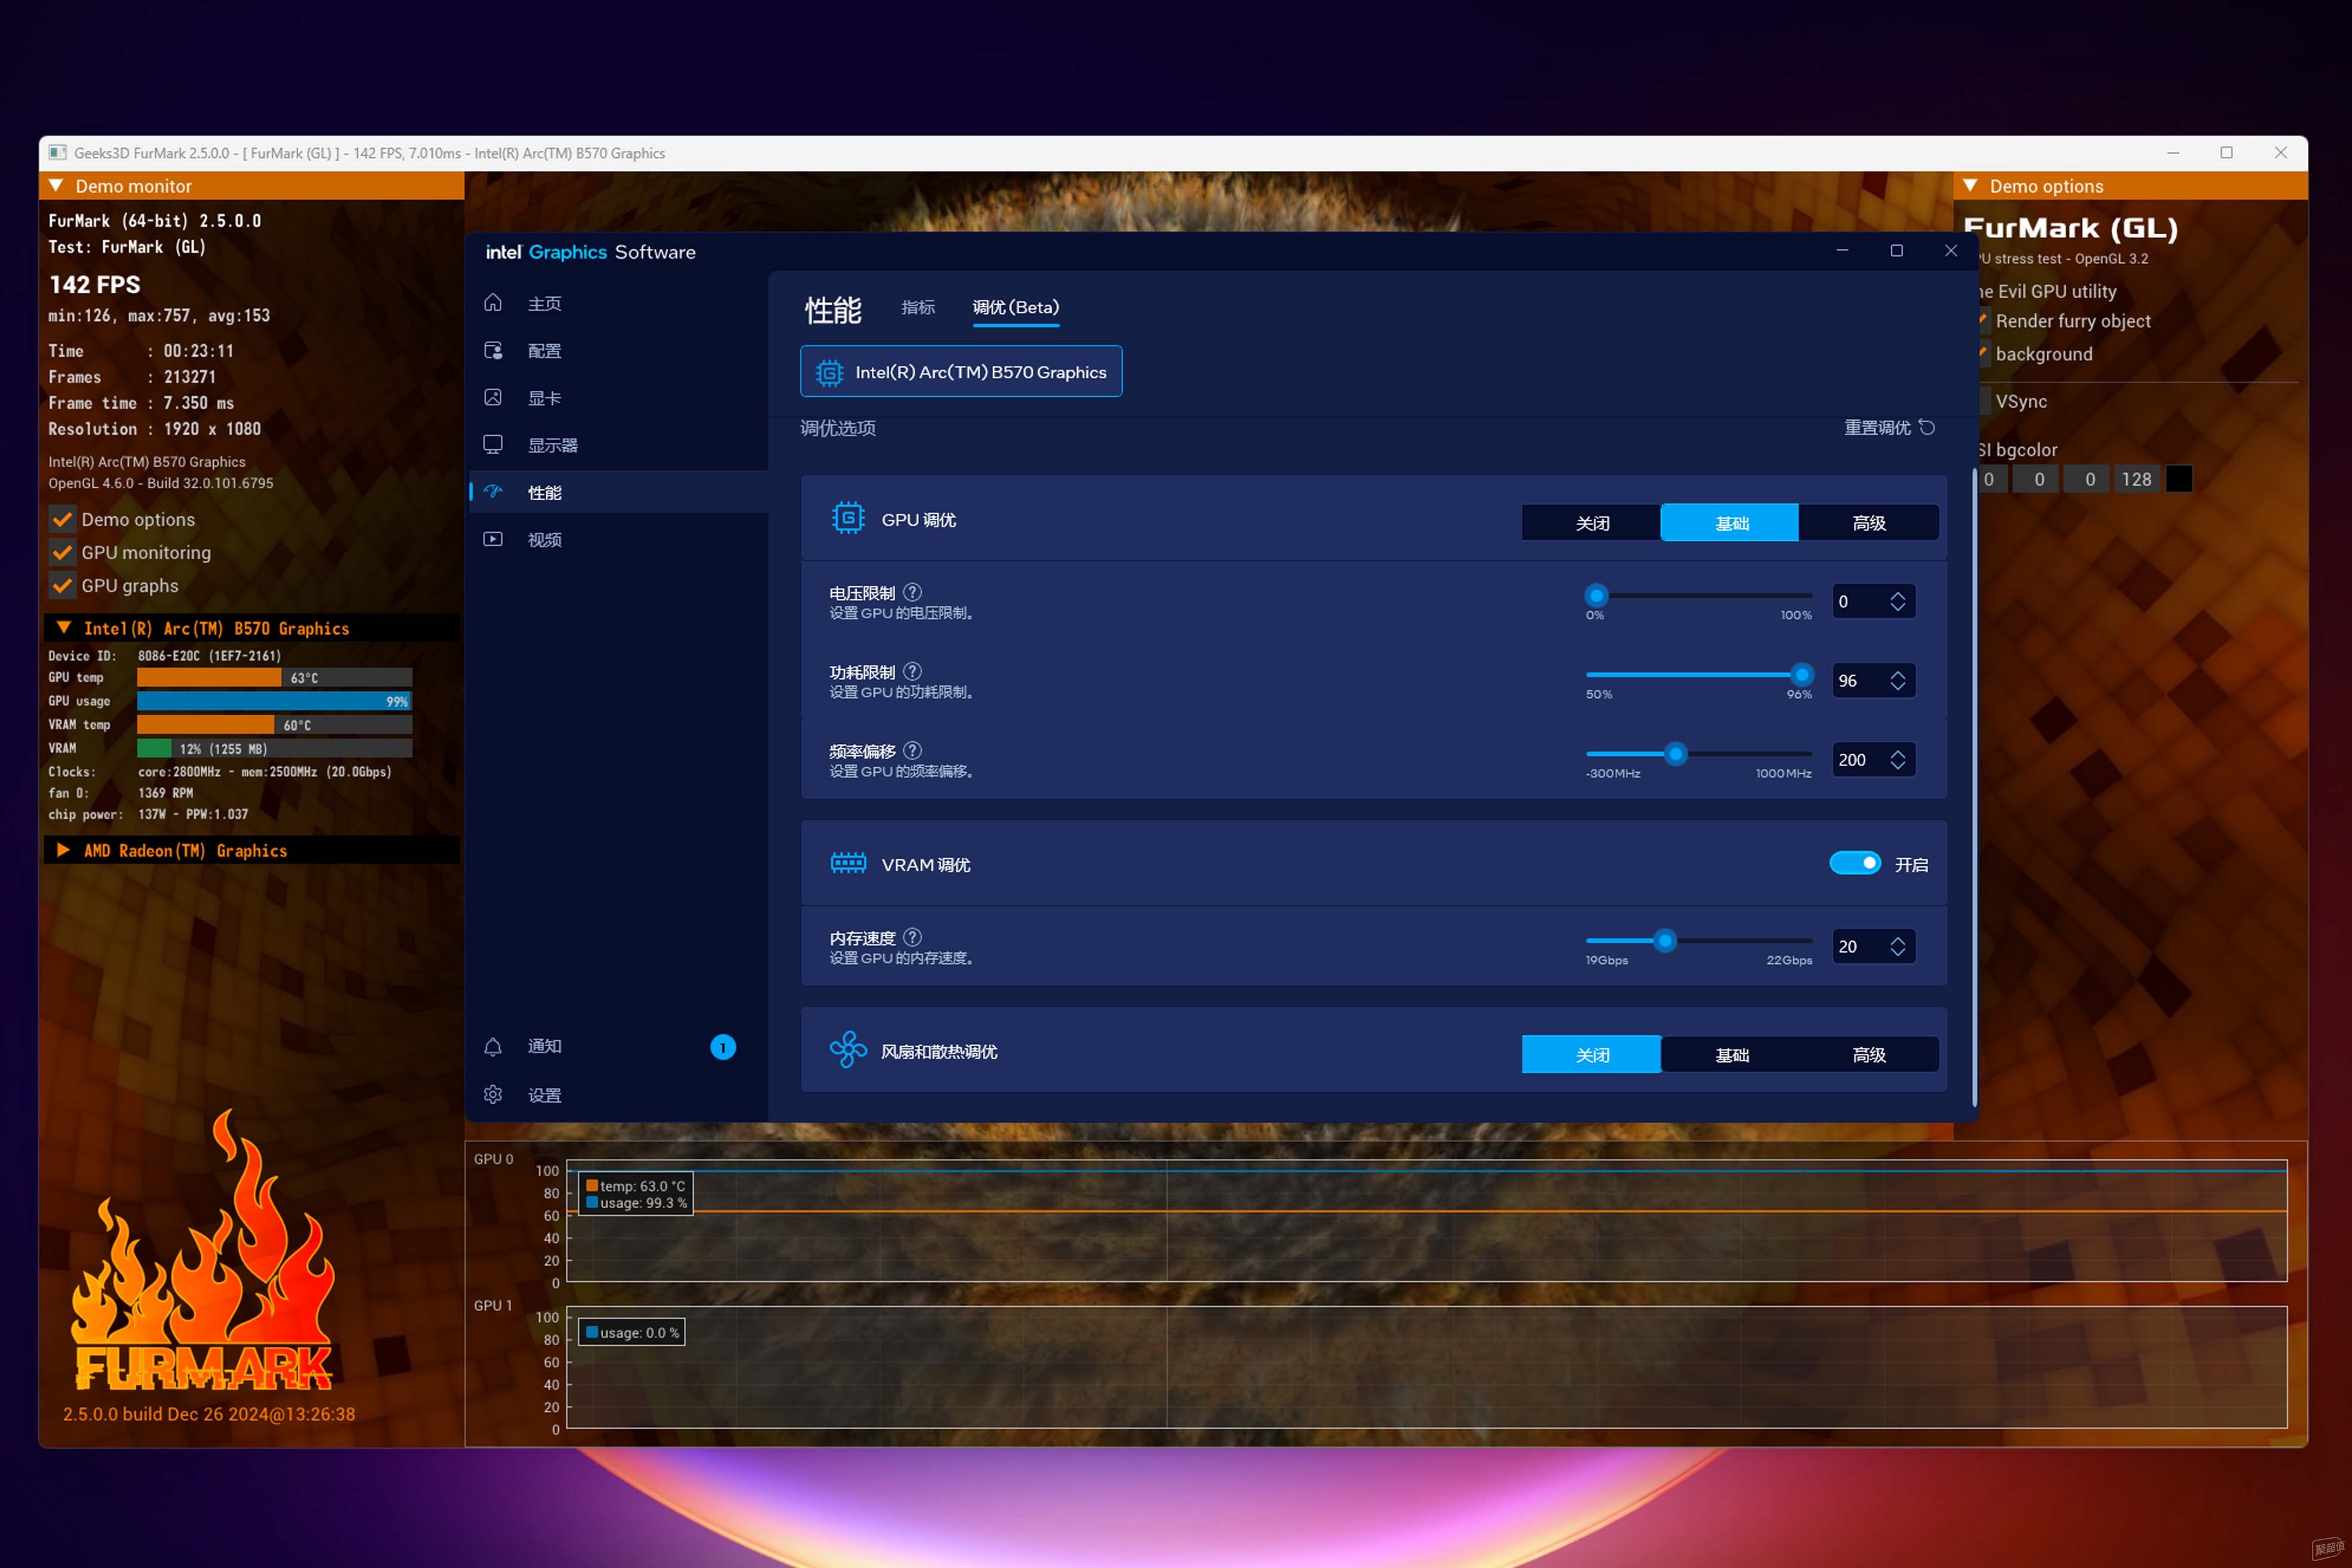2352x1568 pixels.
Task: Select 关闭 button for 风扇和散热调优
Action: [1591, 1055]
